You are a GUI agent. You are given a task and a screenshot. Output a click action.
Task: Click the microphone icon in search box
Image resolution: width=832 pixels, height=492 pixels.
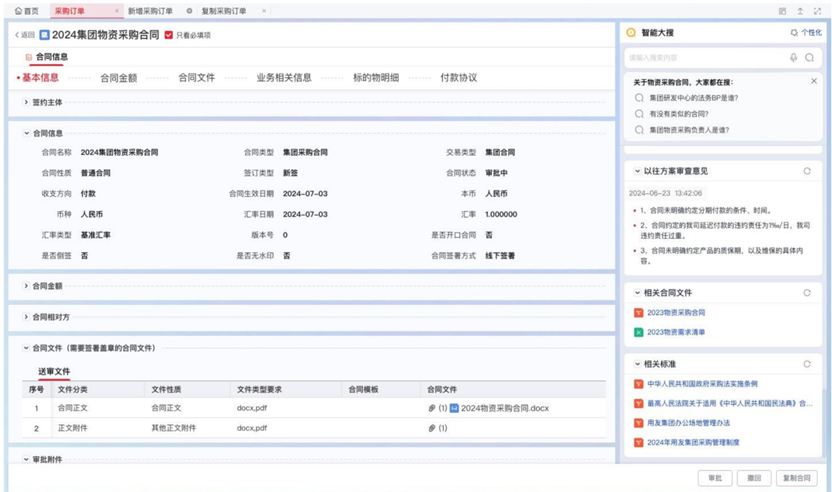(794, 58)
